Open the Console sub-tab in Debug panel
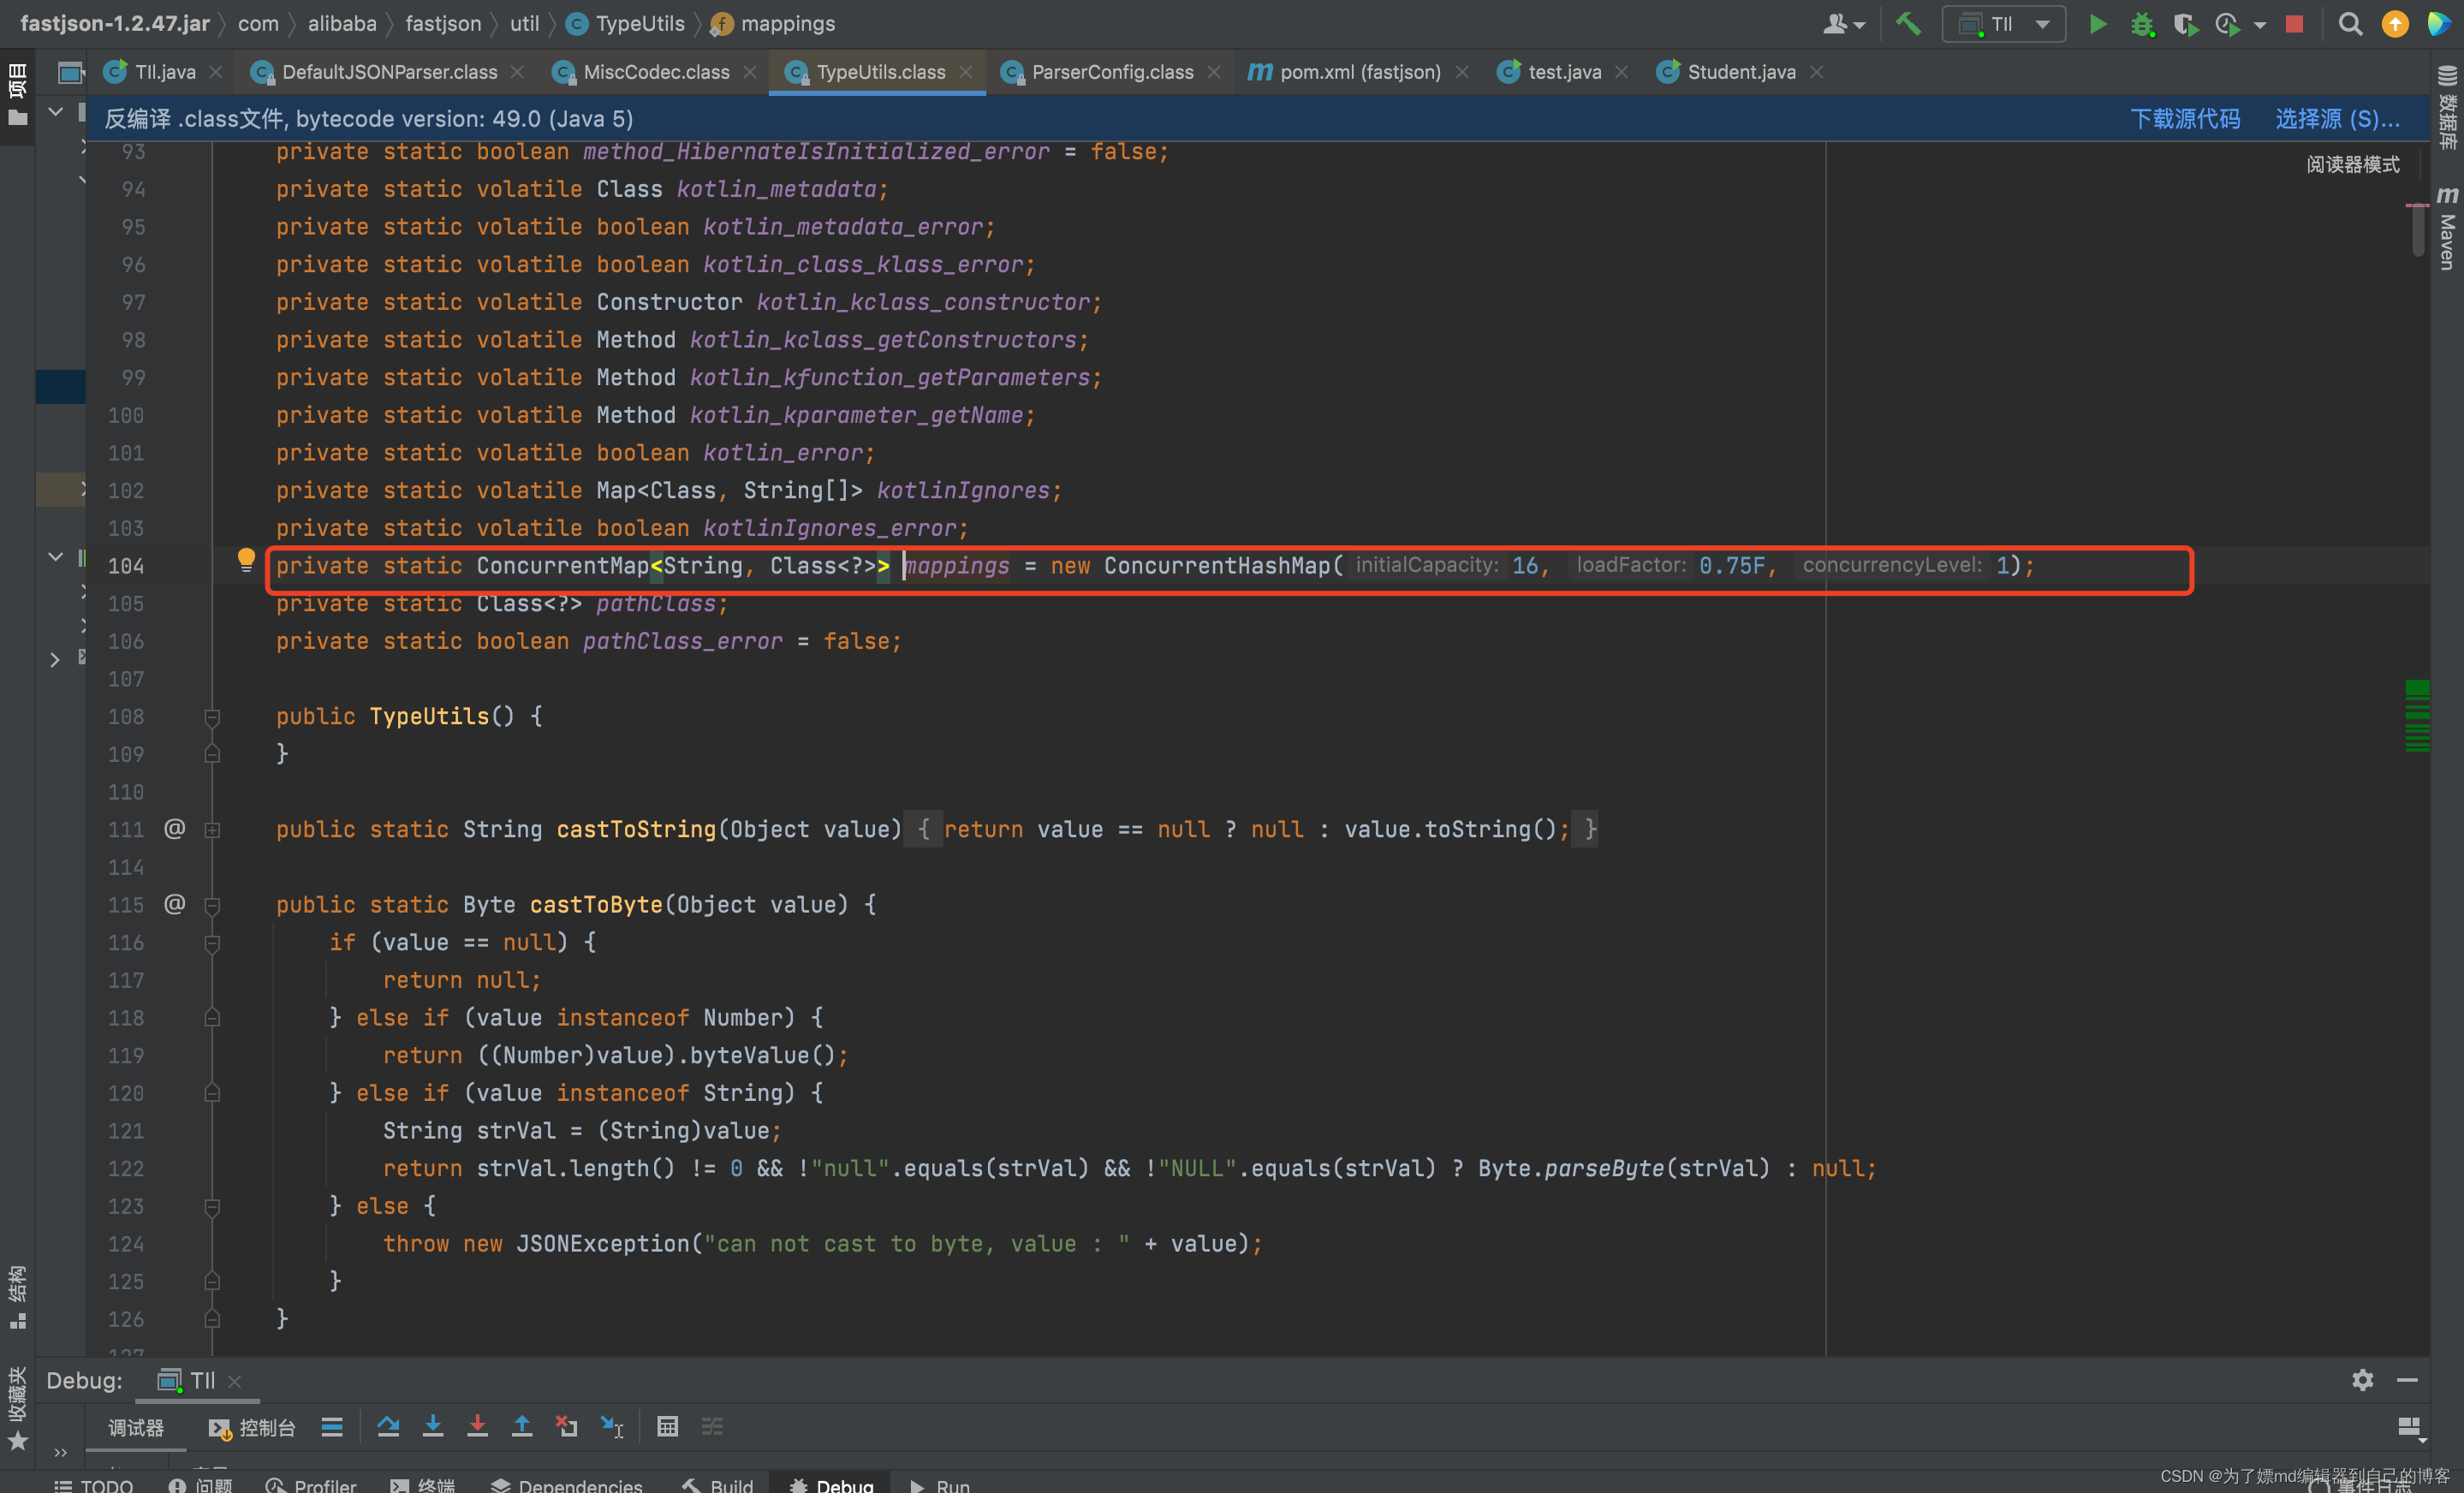Viewport: 2464px width, 1493px height. (252, 1428)
